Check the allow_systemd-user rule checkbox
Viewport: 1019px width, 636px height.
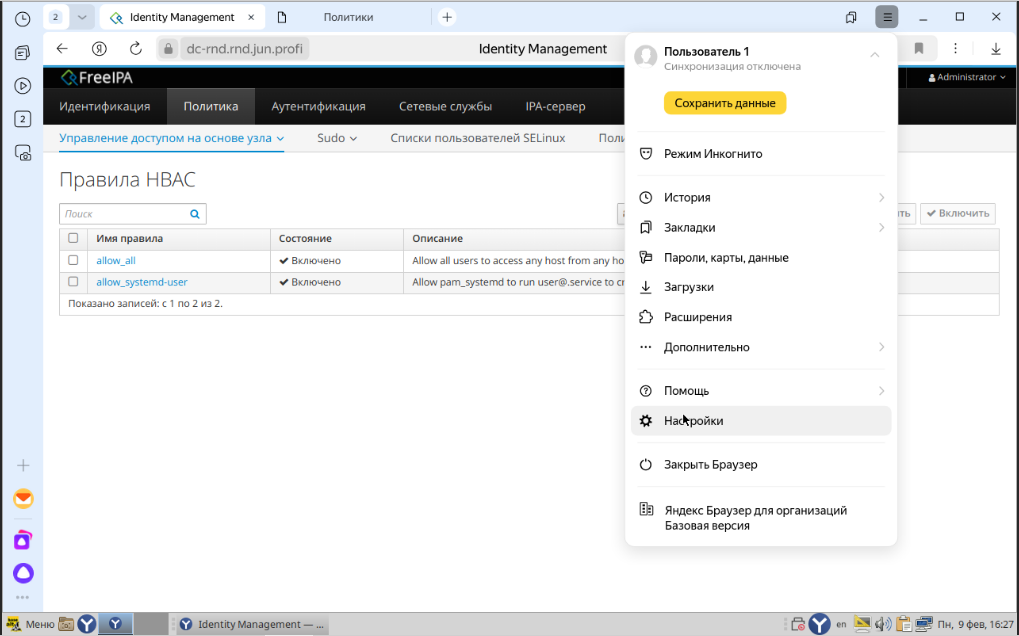point(73,282)
